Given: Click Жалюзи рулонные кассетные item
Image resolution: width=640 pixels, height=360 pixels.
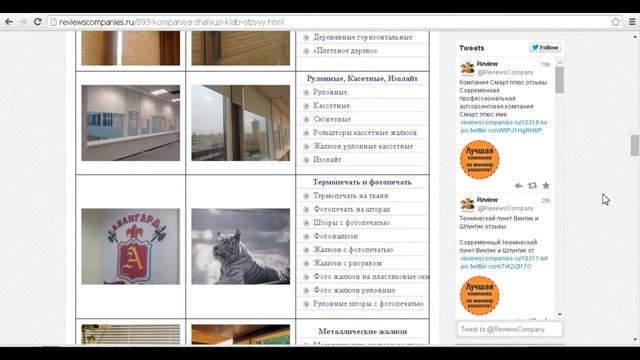Looking at the screenshot, I should coord(363,146).
